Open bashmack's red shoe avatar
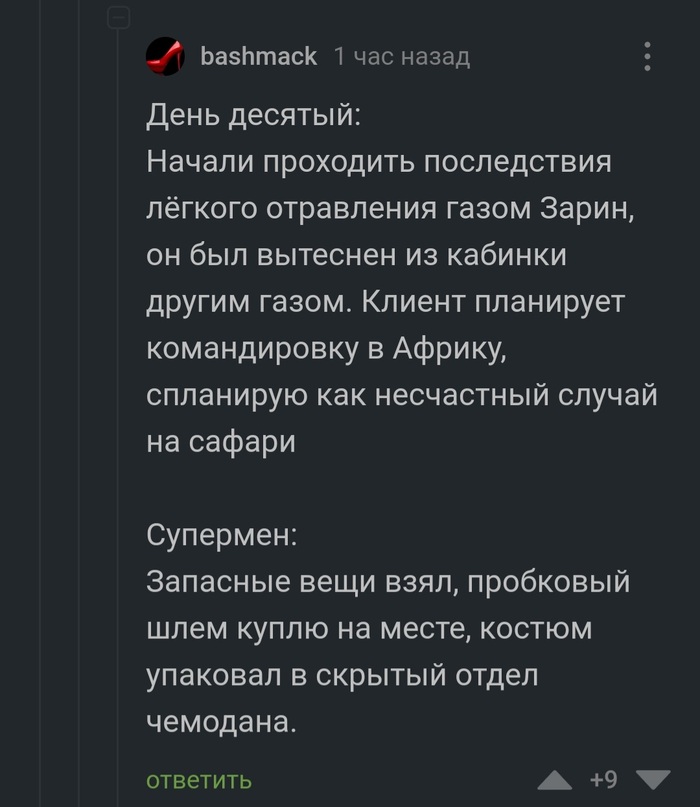 pos(165,56)
